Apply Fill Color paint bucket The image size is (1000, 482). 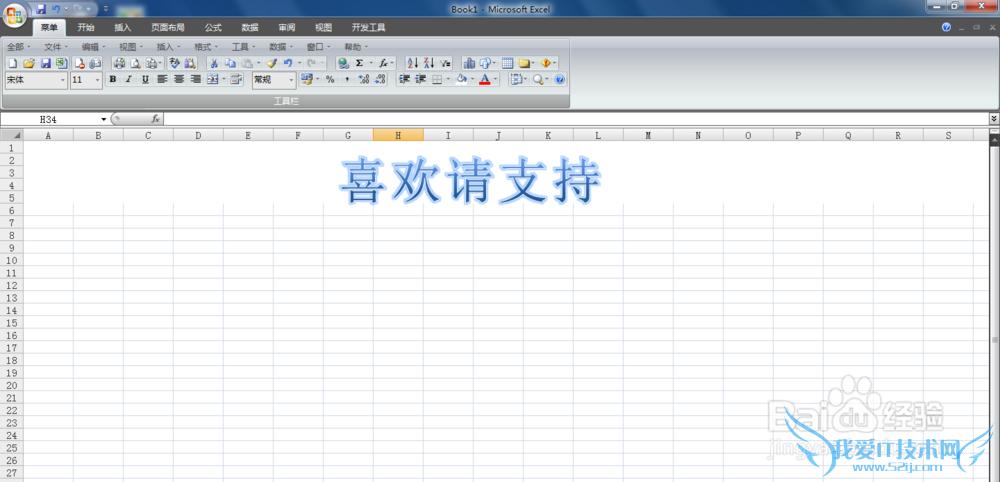pyautogui.click(x=462, y=80)
